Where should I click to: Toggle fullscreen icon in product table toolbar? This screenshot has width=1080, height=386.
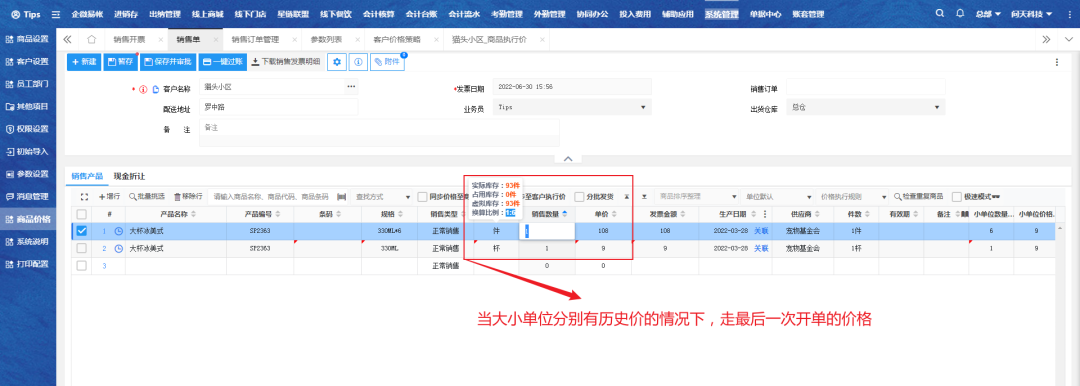coord(85,196)
